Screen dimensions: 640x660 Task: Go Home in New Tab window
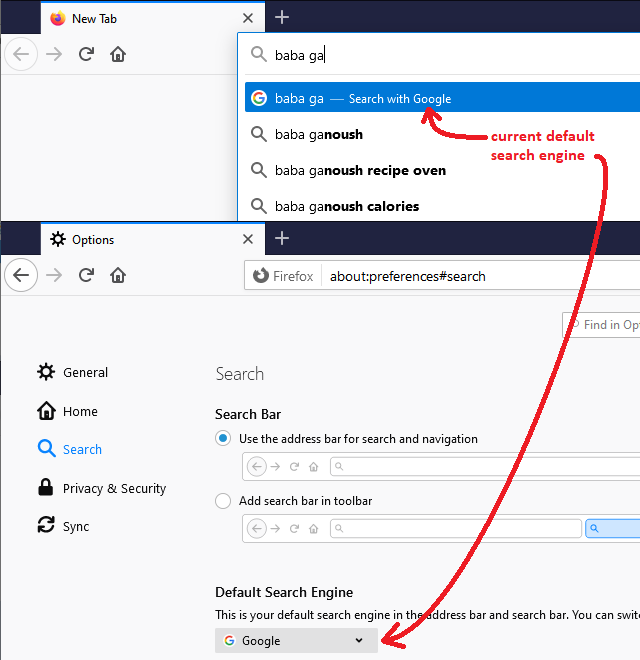tap(118, 54)
